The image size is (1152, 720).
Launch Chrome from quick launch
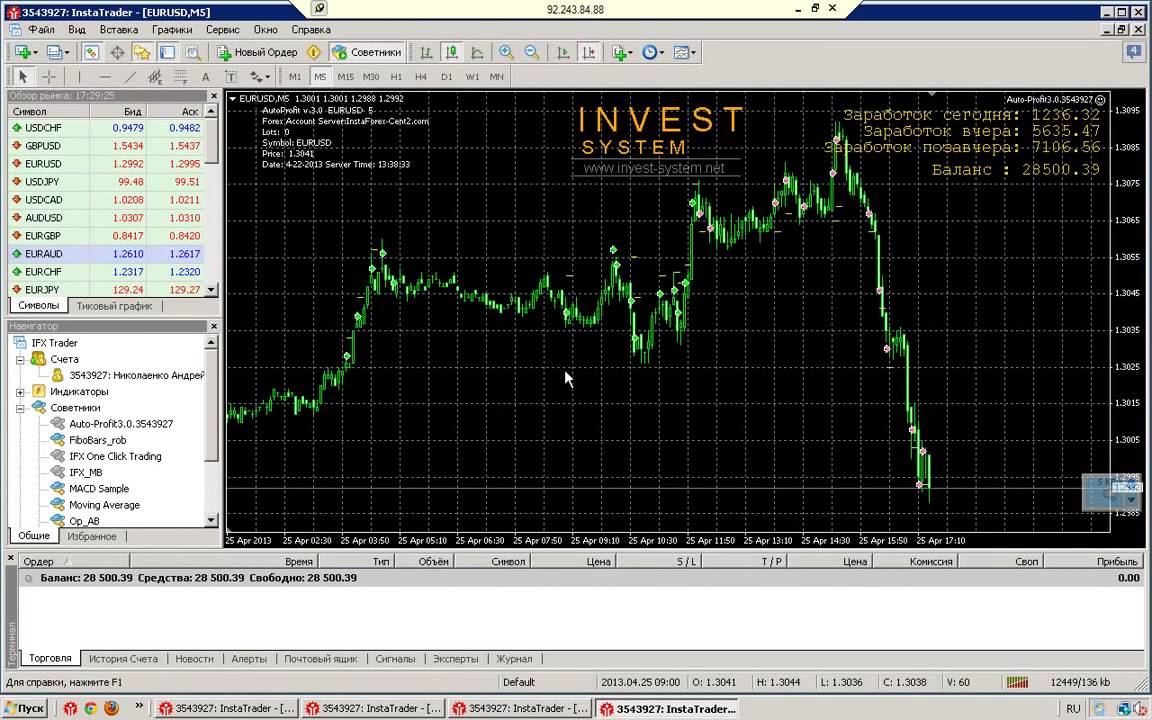coord(90,708)
